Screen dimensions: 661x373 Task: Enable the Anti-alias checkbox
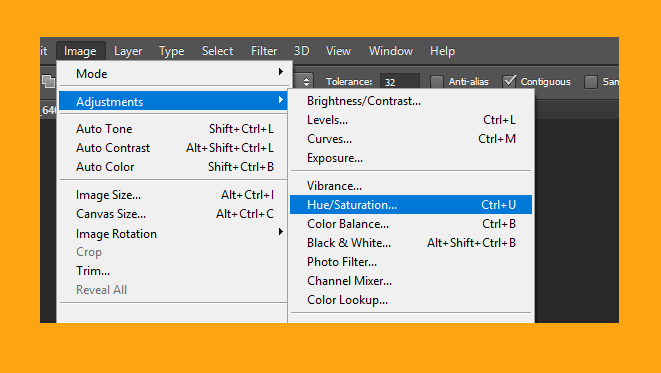(x=437, y=81)
